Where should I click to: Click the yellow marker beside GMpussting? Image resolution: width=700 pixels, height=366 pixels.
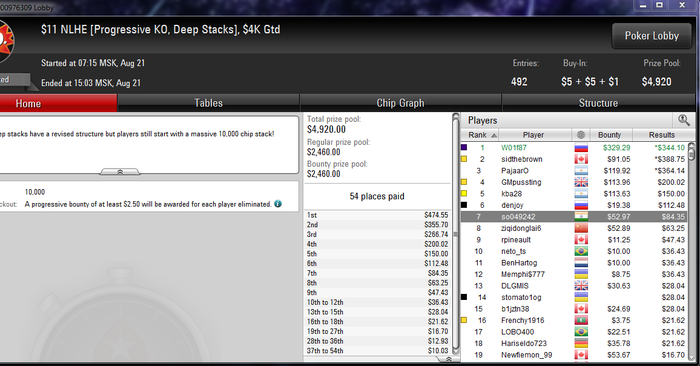(x=464, y=182)
